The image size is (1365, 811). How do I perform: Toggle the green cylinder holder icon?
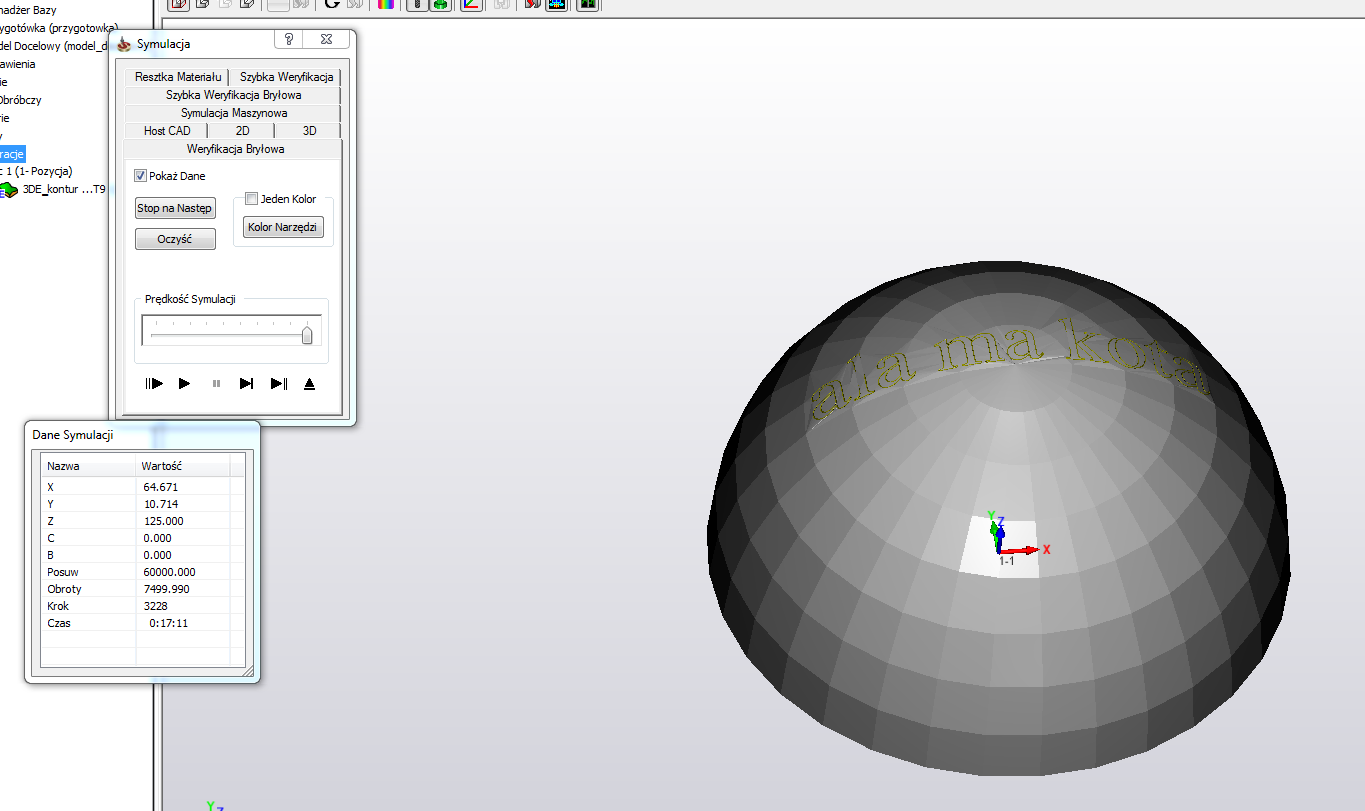[439, 4]
